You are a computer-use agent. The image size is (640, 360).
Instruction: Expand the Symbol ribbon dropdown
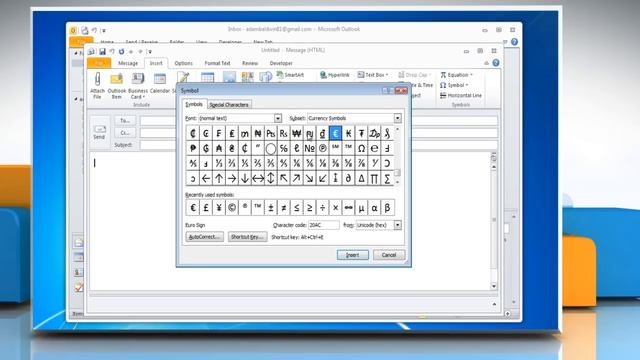tap(467, 85)
